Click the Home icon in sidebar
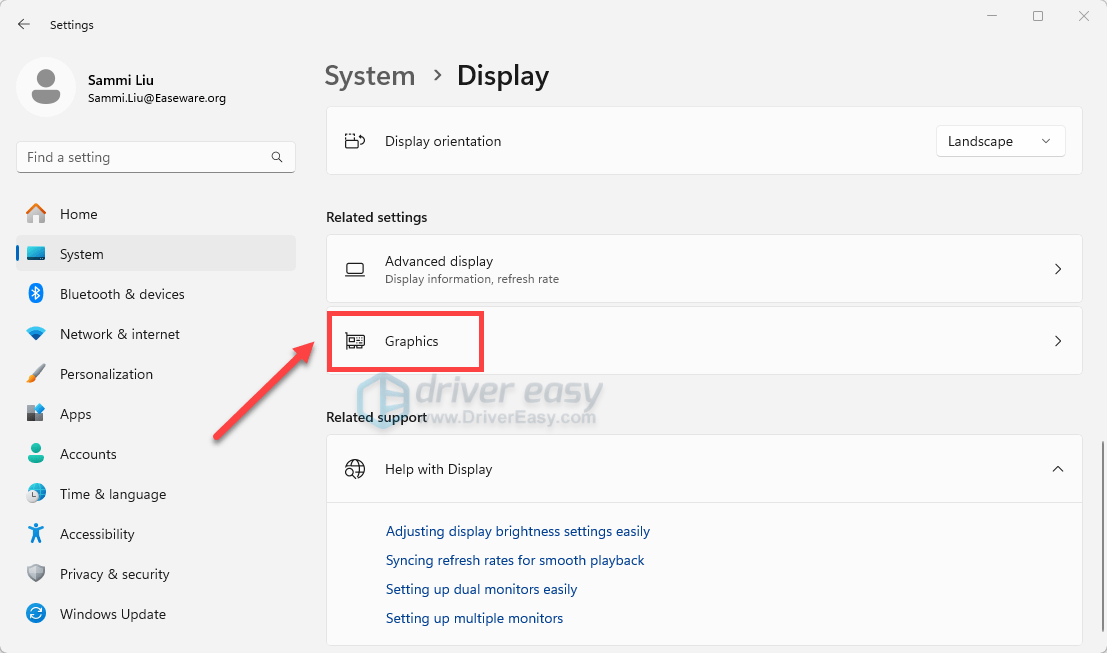This screenshot has width=1107, height=653. click(x=36, y=214)
